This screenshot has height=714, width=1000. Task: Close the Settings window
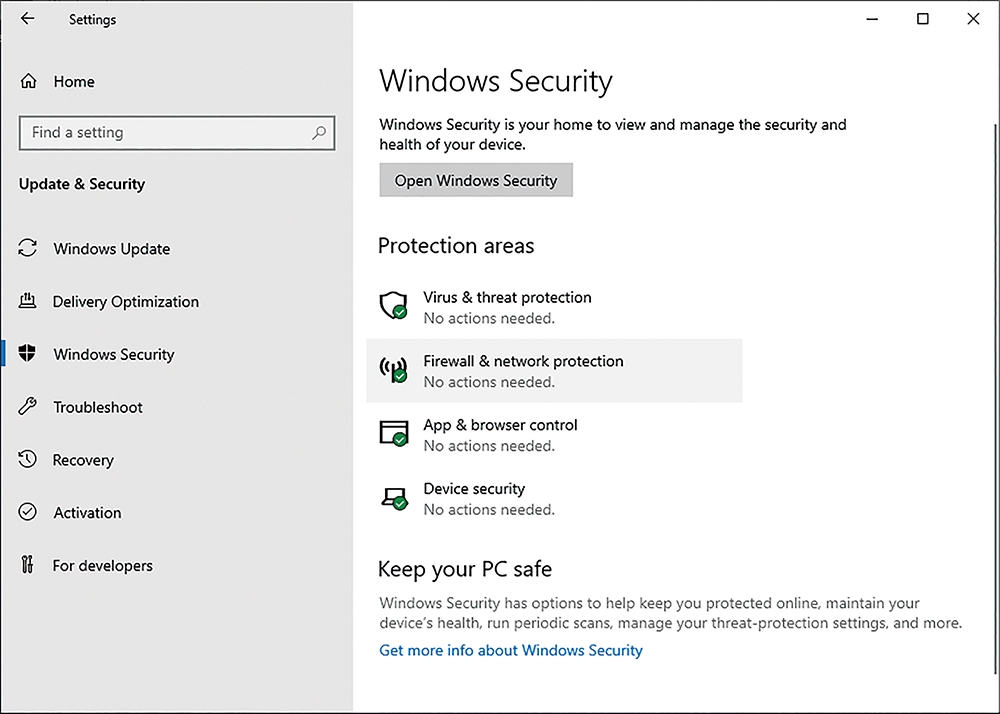click(x=973, y=19)
